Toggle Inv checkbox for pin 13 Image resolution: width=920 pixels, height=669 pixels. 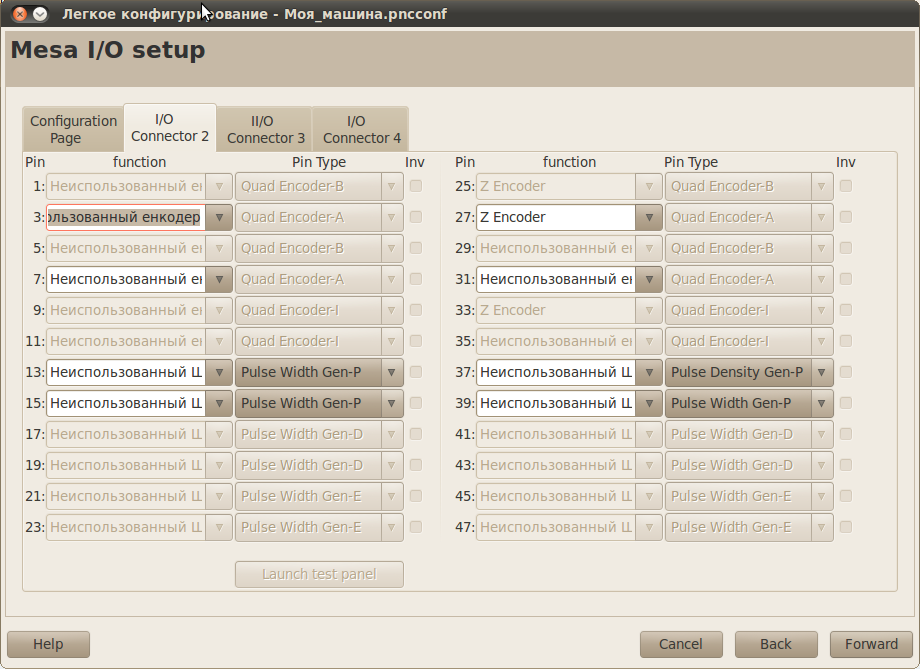tap(416, 372)
